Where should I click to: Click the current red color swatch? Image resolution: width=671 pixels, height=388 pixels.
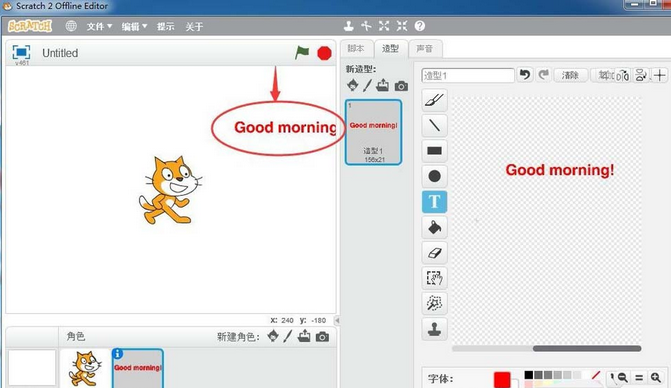(x=502, y=379)
